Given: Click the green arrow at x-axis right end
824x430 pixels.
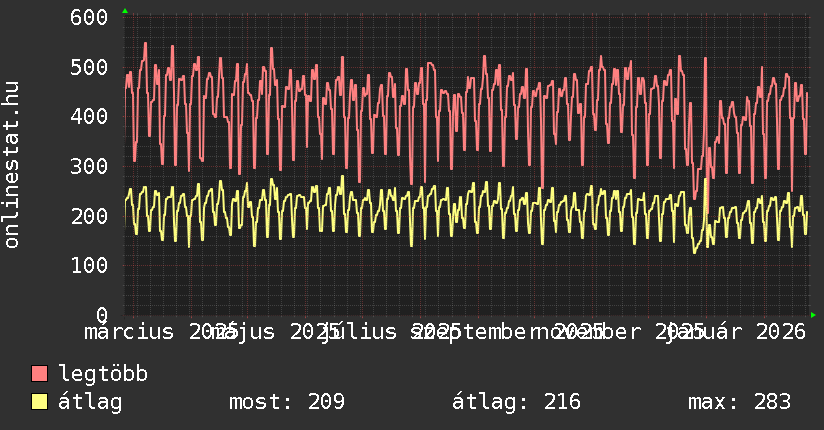Looking at the screenshot, I should pos(813,315).
